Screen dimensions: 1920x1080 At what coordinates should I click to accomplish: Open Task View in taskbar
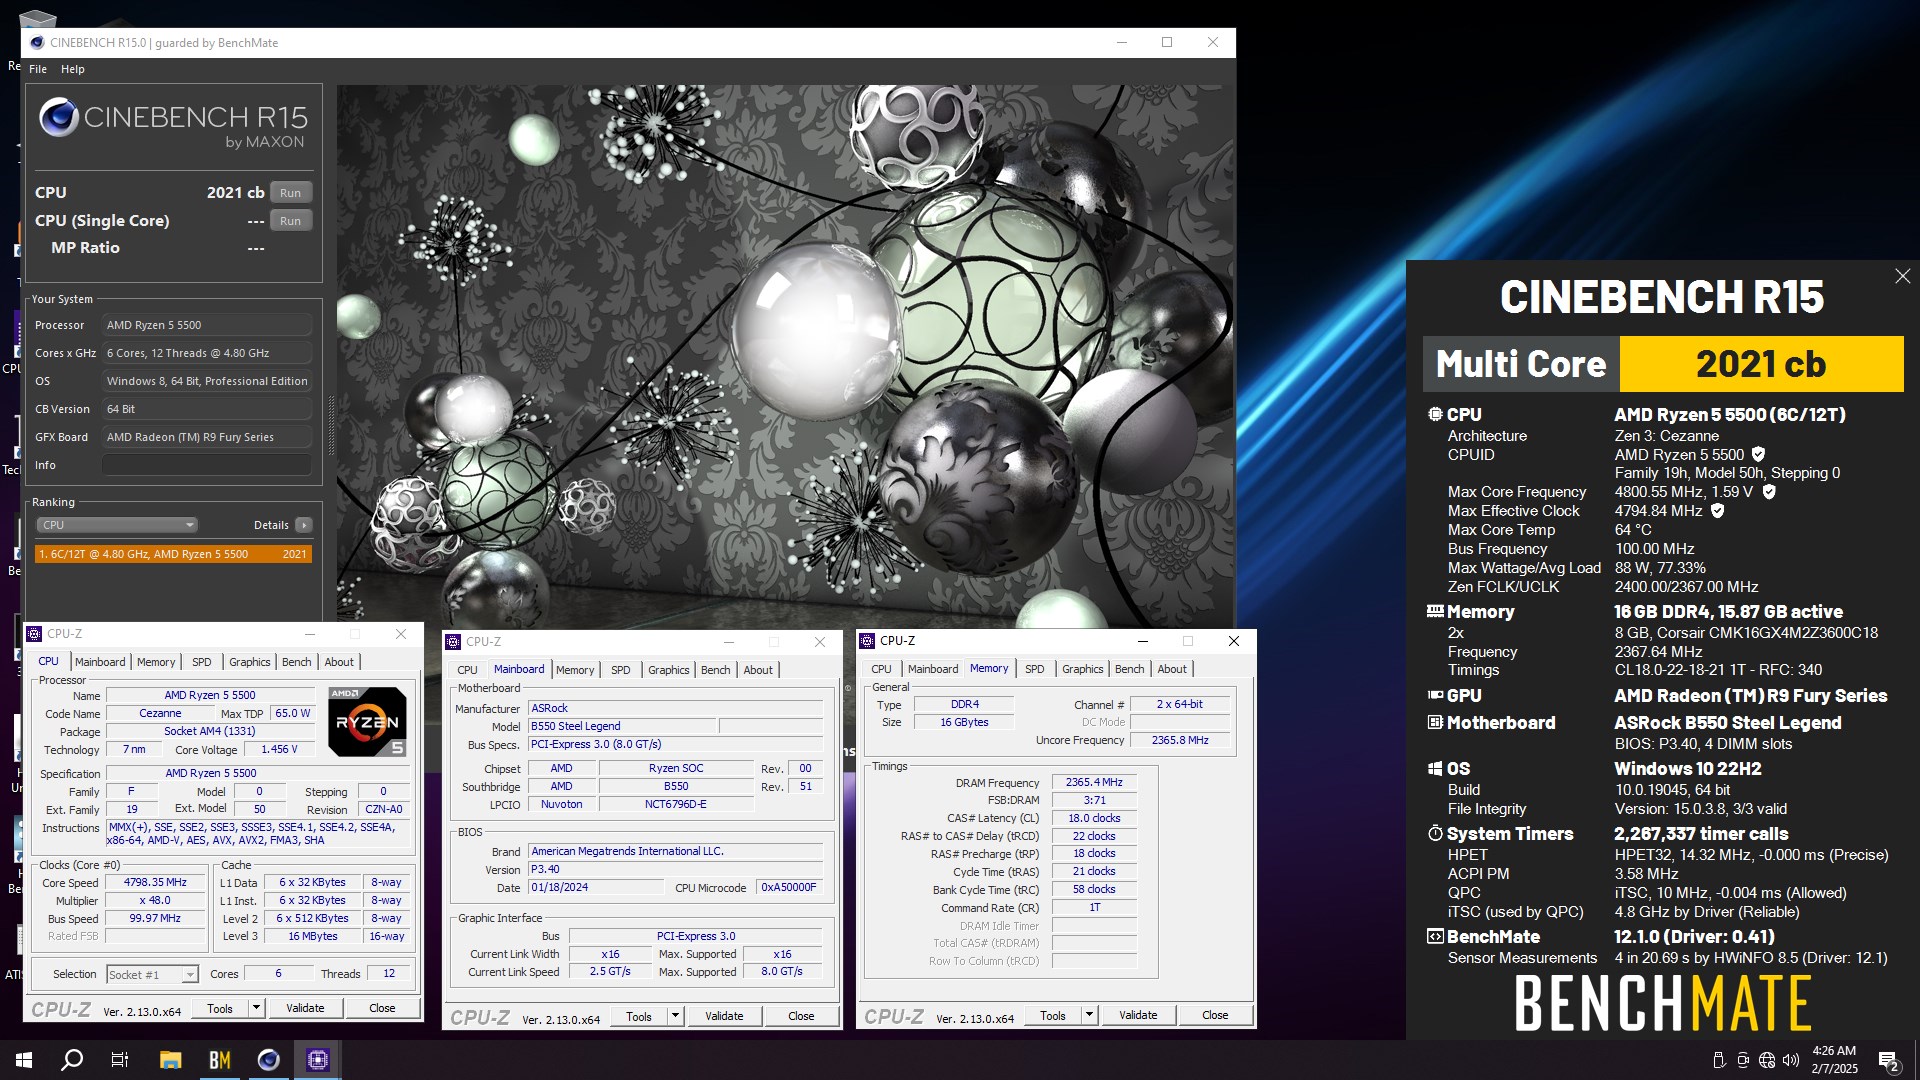point(120,1060)
